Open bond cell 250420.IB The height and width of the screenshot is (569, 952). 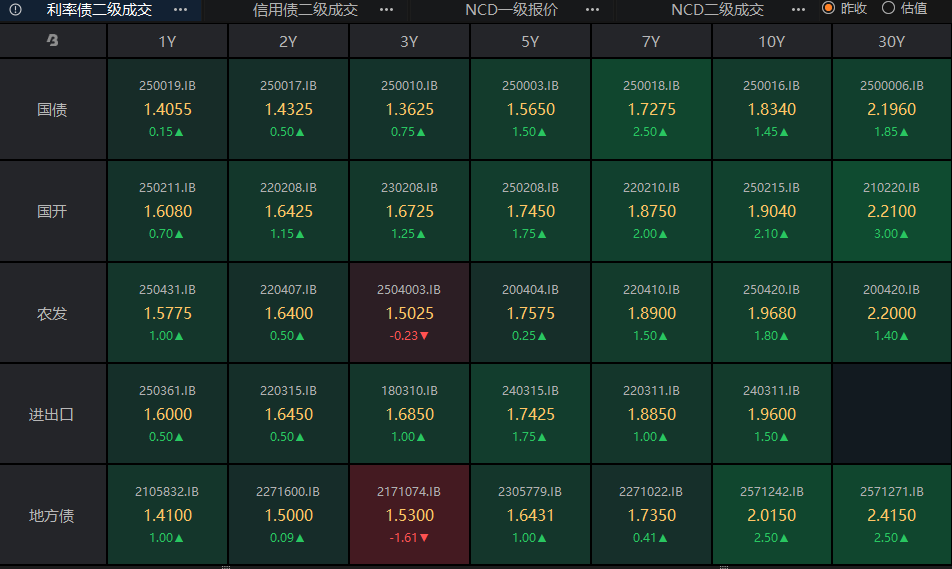click(772, 313)
